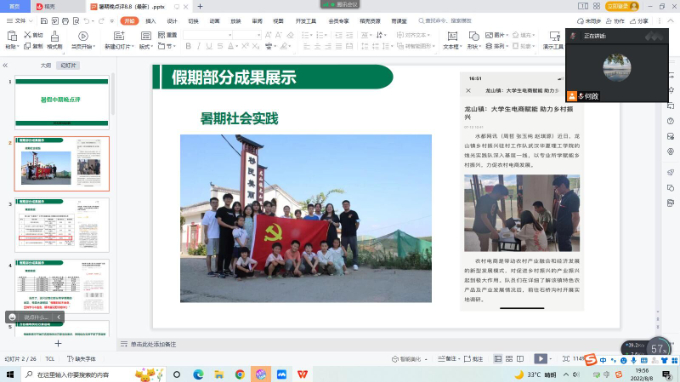Toggle Italic formatting

point(199,46)
